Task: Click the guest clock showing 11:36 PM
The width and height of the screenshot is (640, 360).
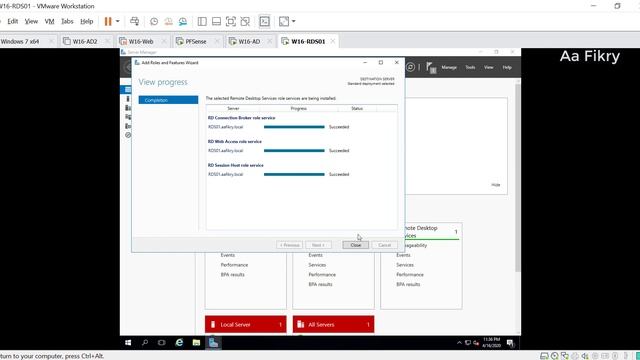Action: pyautogui.click(x=491, y=342)
